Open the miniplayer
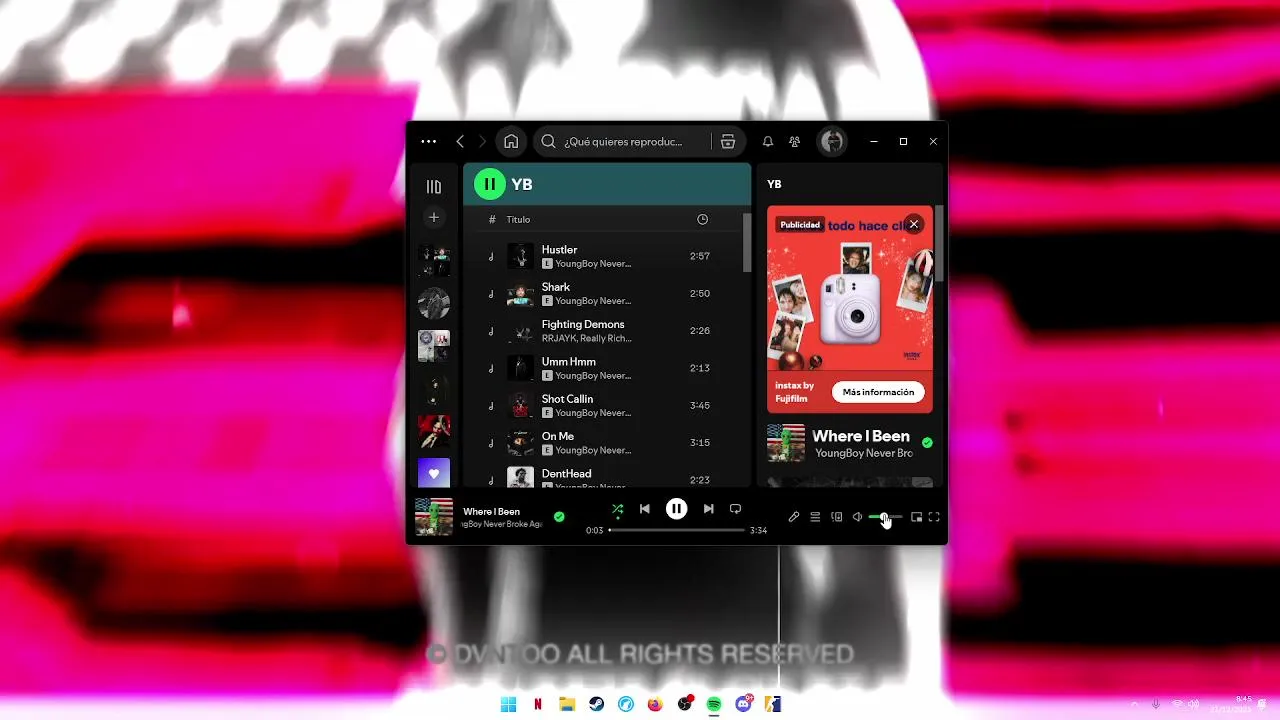1280x720 pixels. coord(916,517)
